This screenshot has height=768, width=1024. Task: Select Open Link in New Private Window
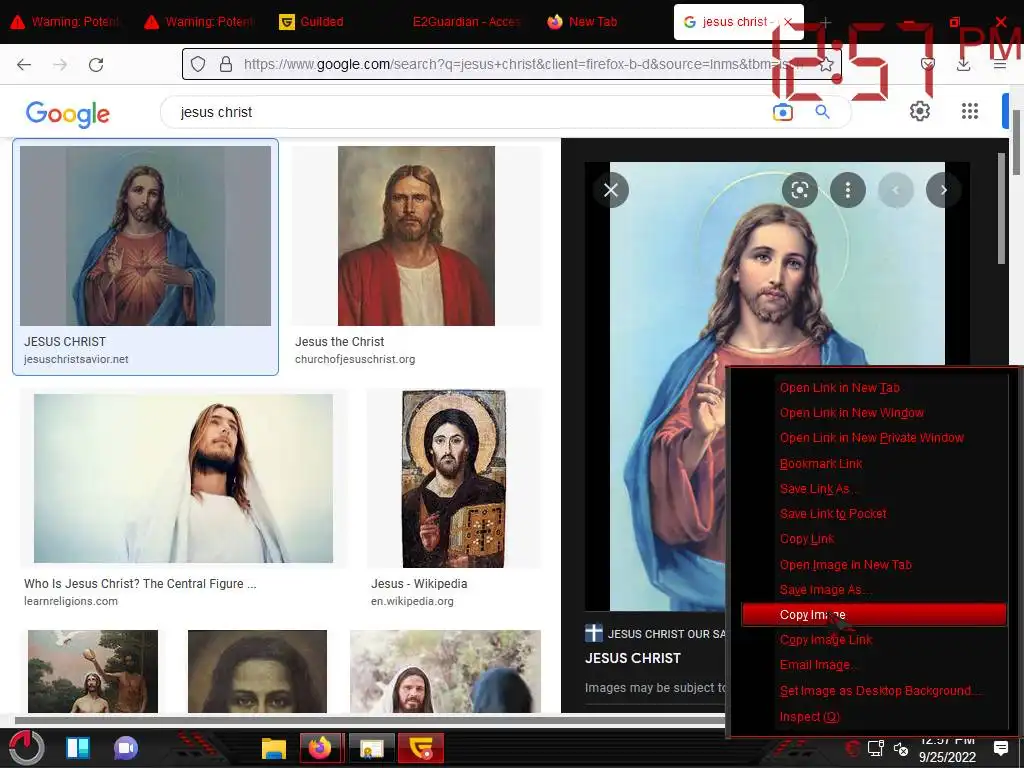pos(874,438)
